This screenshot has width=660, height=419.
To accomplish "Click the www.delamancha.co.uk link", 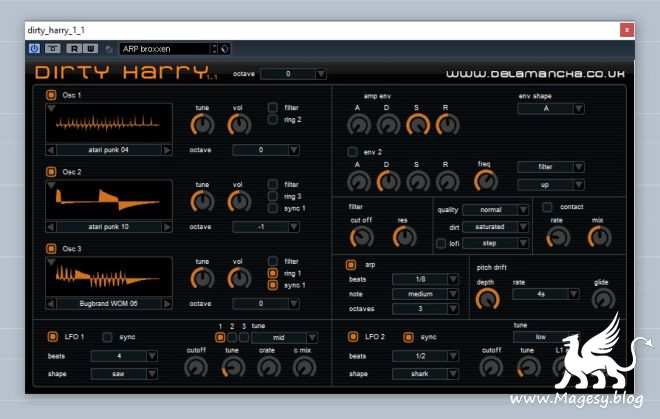I will click(x=535, y=74).
